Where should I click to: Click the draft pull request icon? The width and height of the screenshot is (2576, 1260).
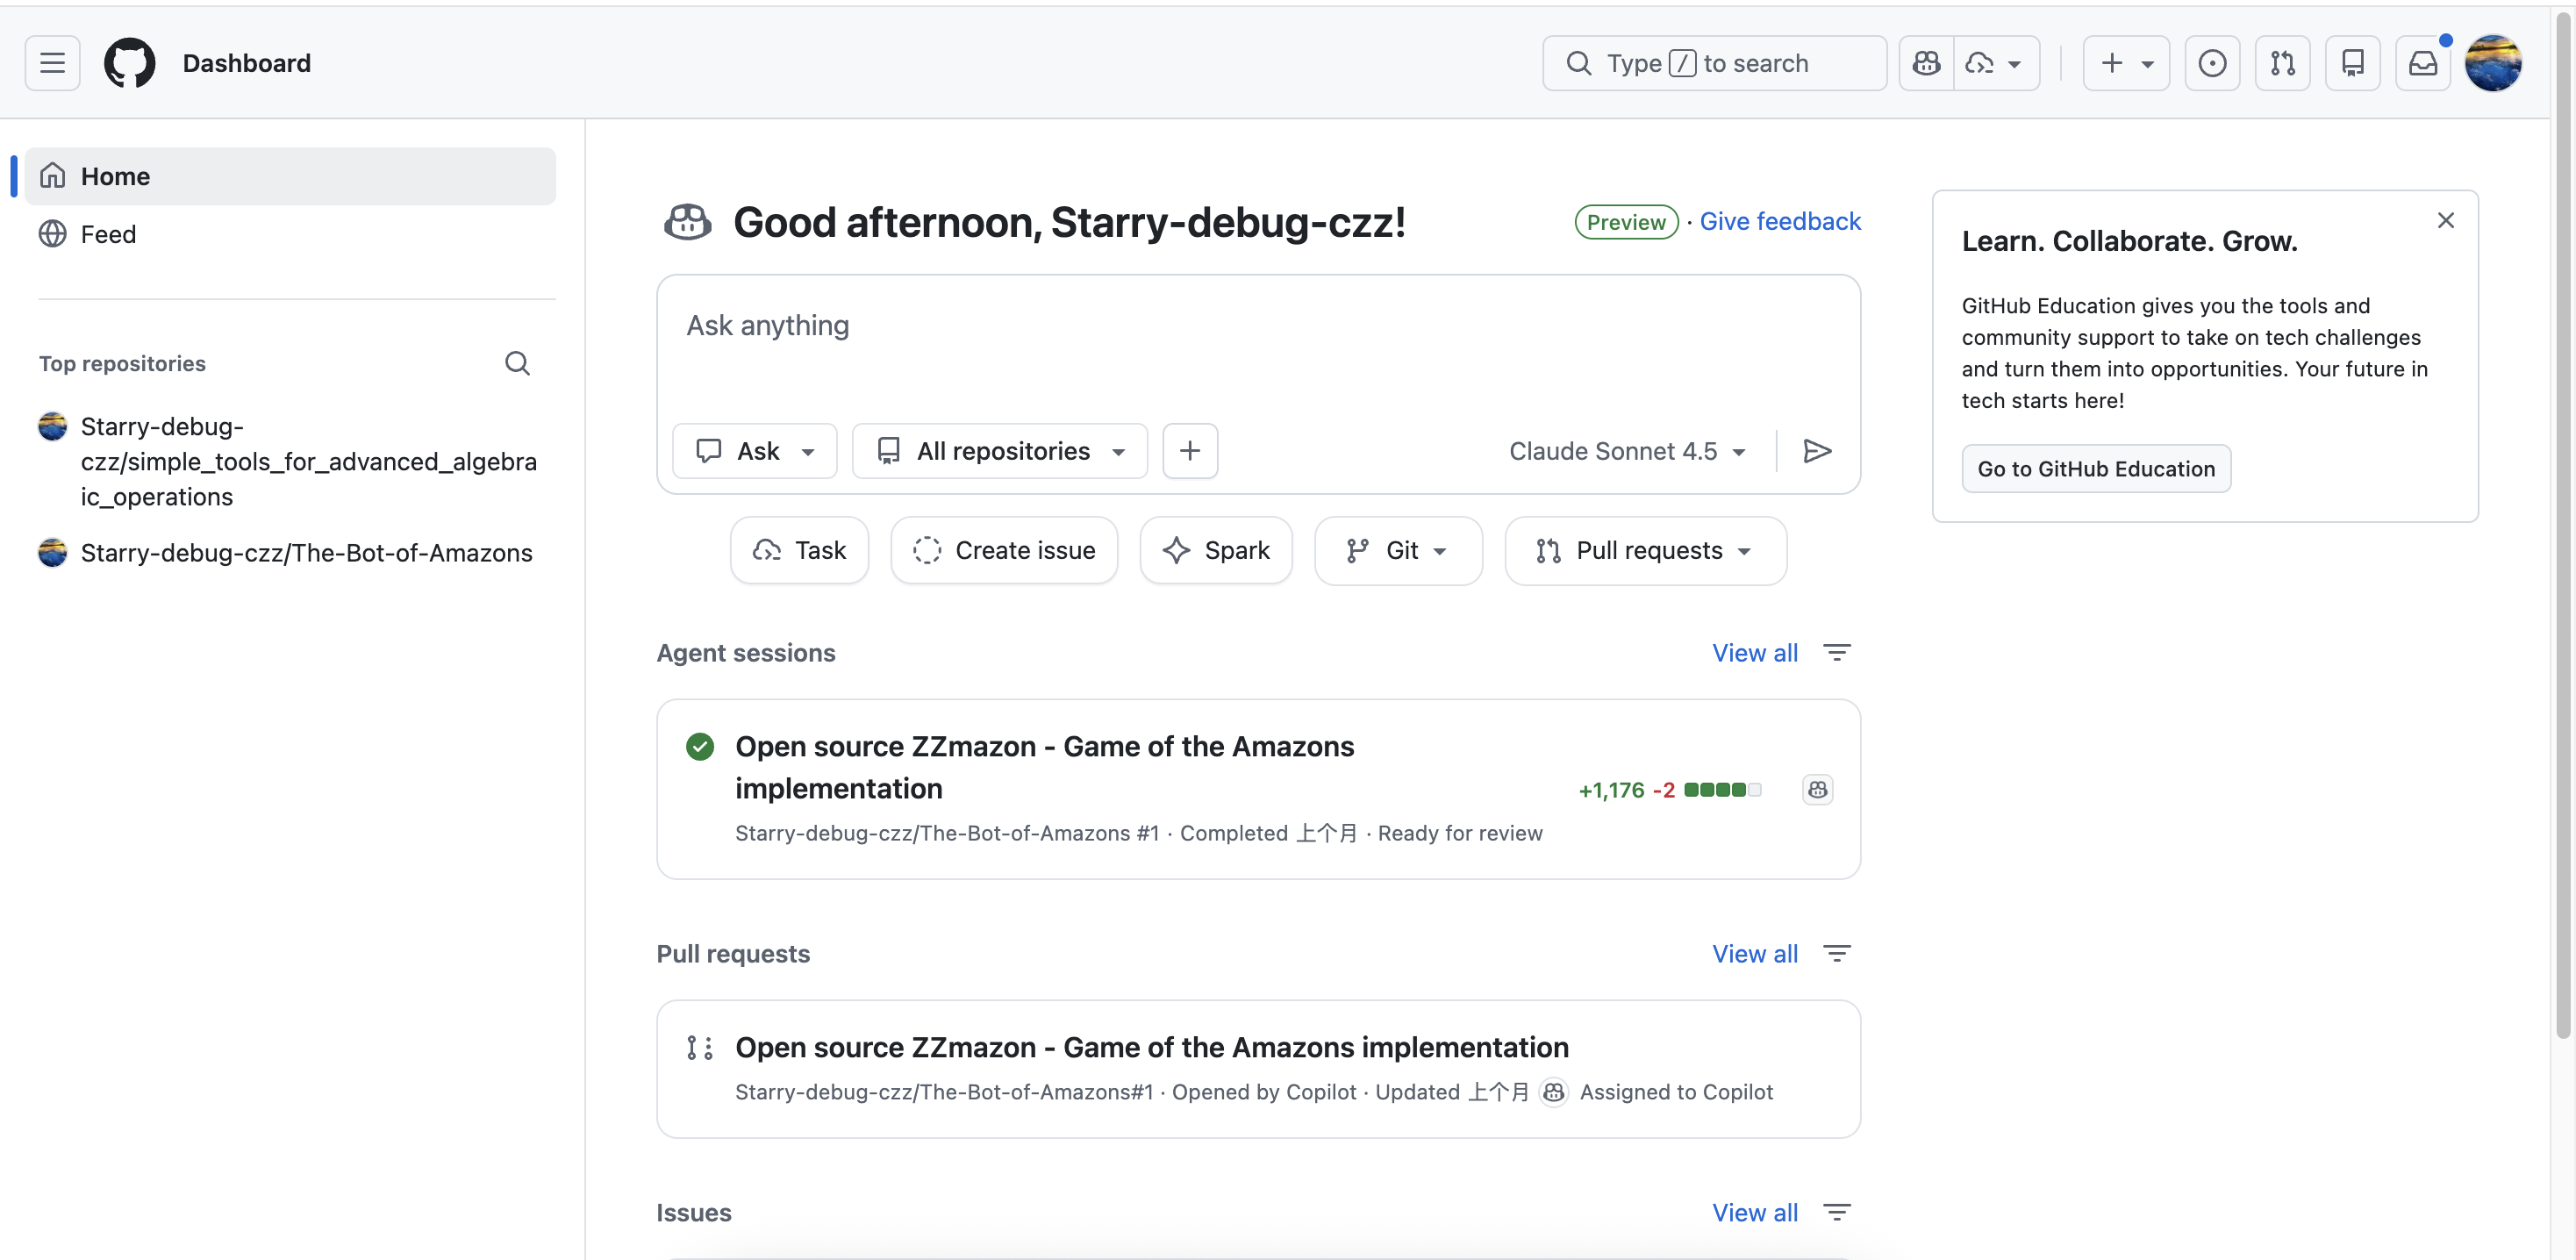pos(700,1048)
